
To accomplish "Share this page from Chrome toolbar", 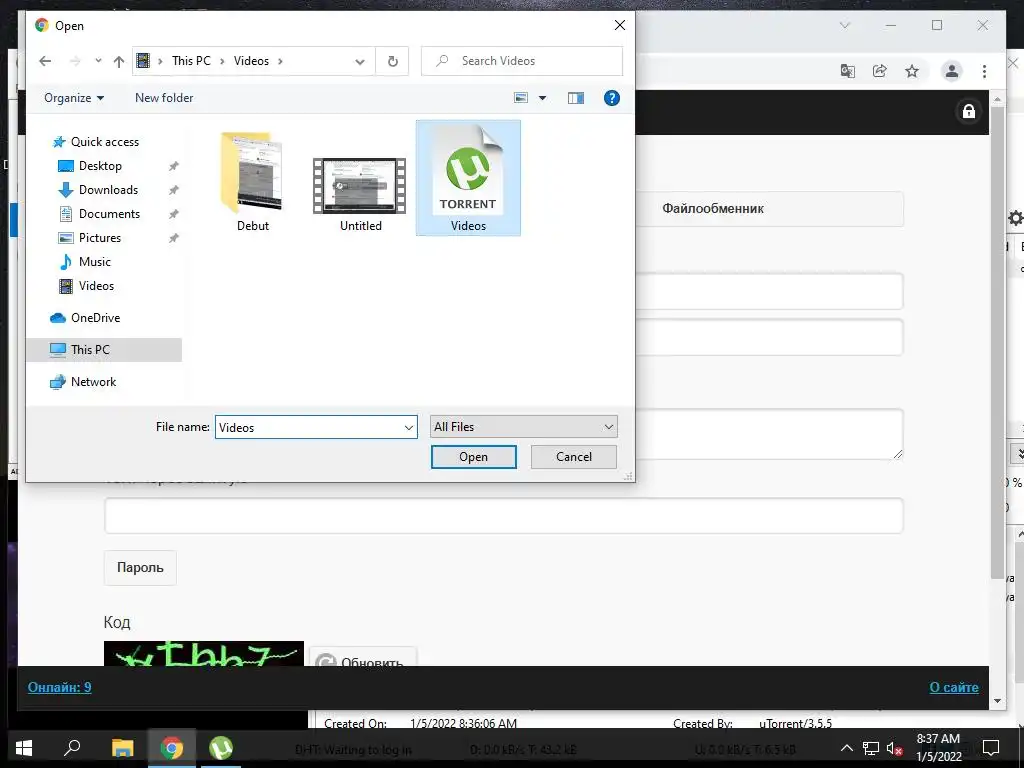I will click(880, 71).
